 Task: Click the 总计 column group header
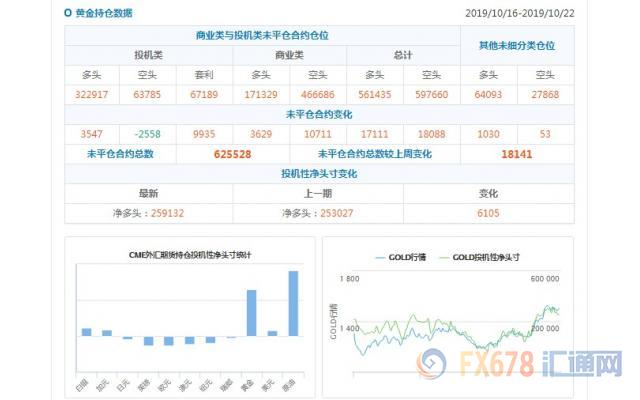pyautogui.click(x=403, y=55)
